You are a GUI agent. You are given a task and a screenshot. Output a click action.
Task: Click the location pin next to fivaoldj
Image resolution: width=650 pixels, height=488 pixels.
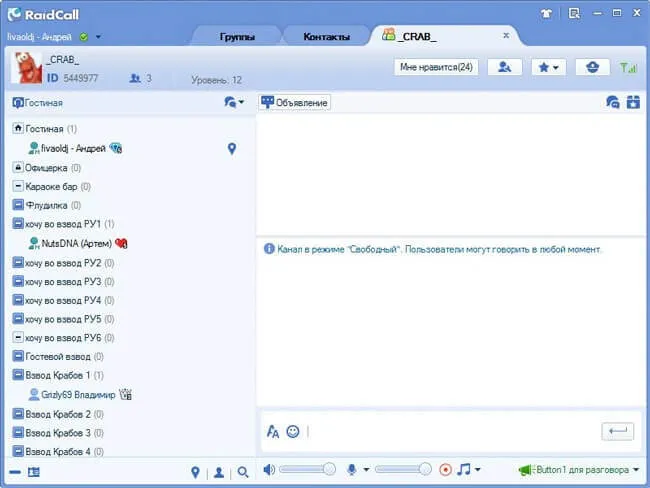[232, 148]
